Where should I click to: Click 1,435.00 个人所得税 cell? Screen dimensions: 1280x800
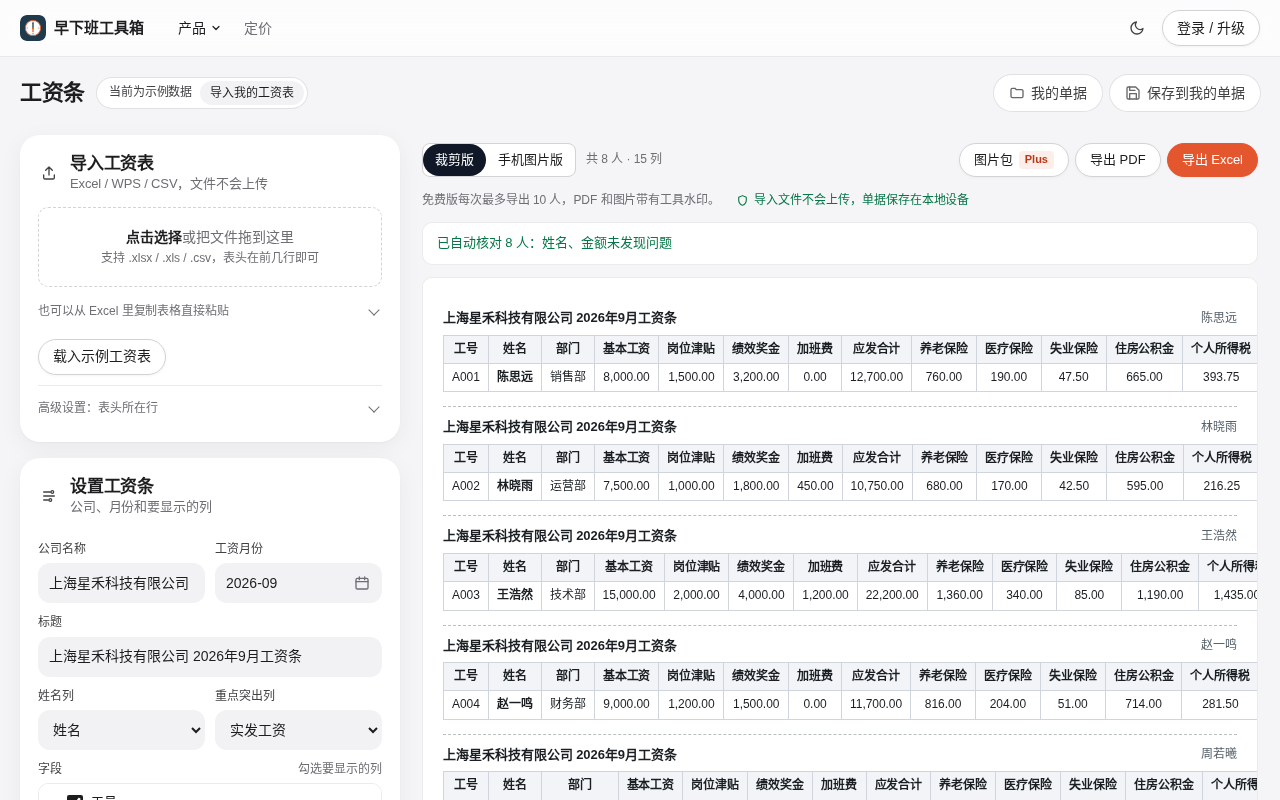[x=1229, y=595]
